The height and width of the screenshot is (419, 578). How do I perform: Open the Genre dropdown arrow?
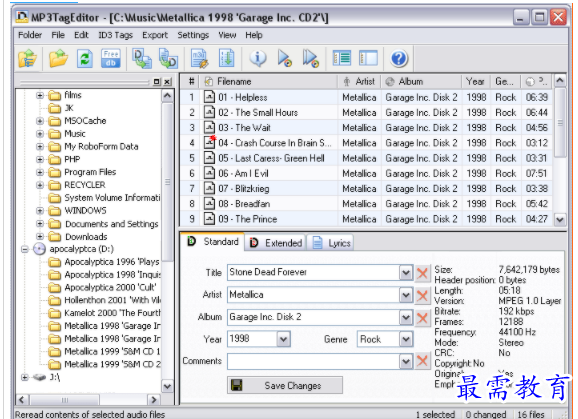406,339
